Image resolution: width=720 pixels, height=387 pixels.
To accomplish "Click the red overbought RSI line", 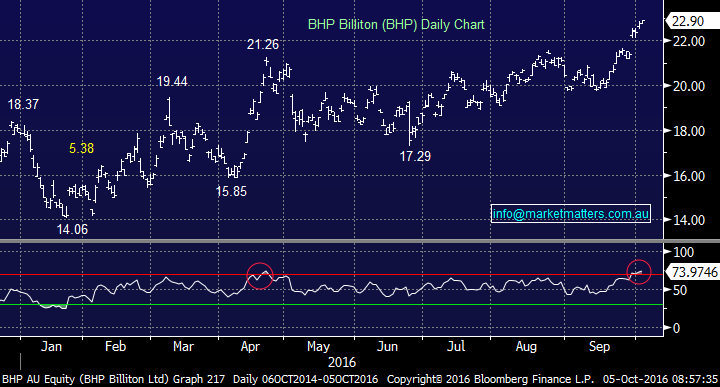I will [x=332, y=275].
